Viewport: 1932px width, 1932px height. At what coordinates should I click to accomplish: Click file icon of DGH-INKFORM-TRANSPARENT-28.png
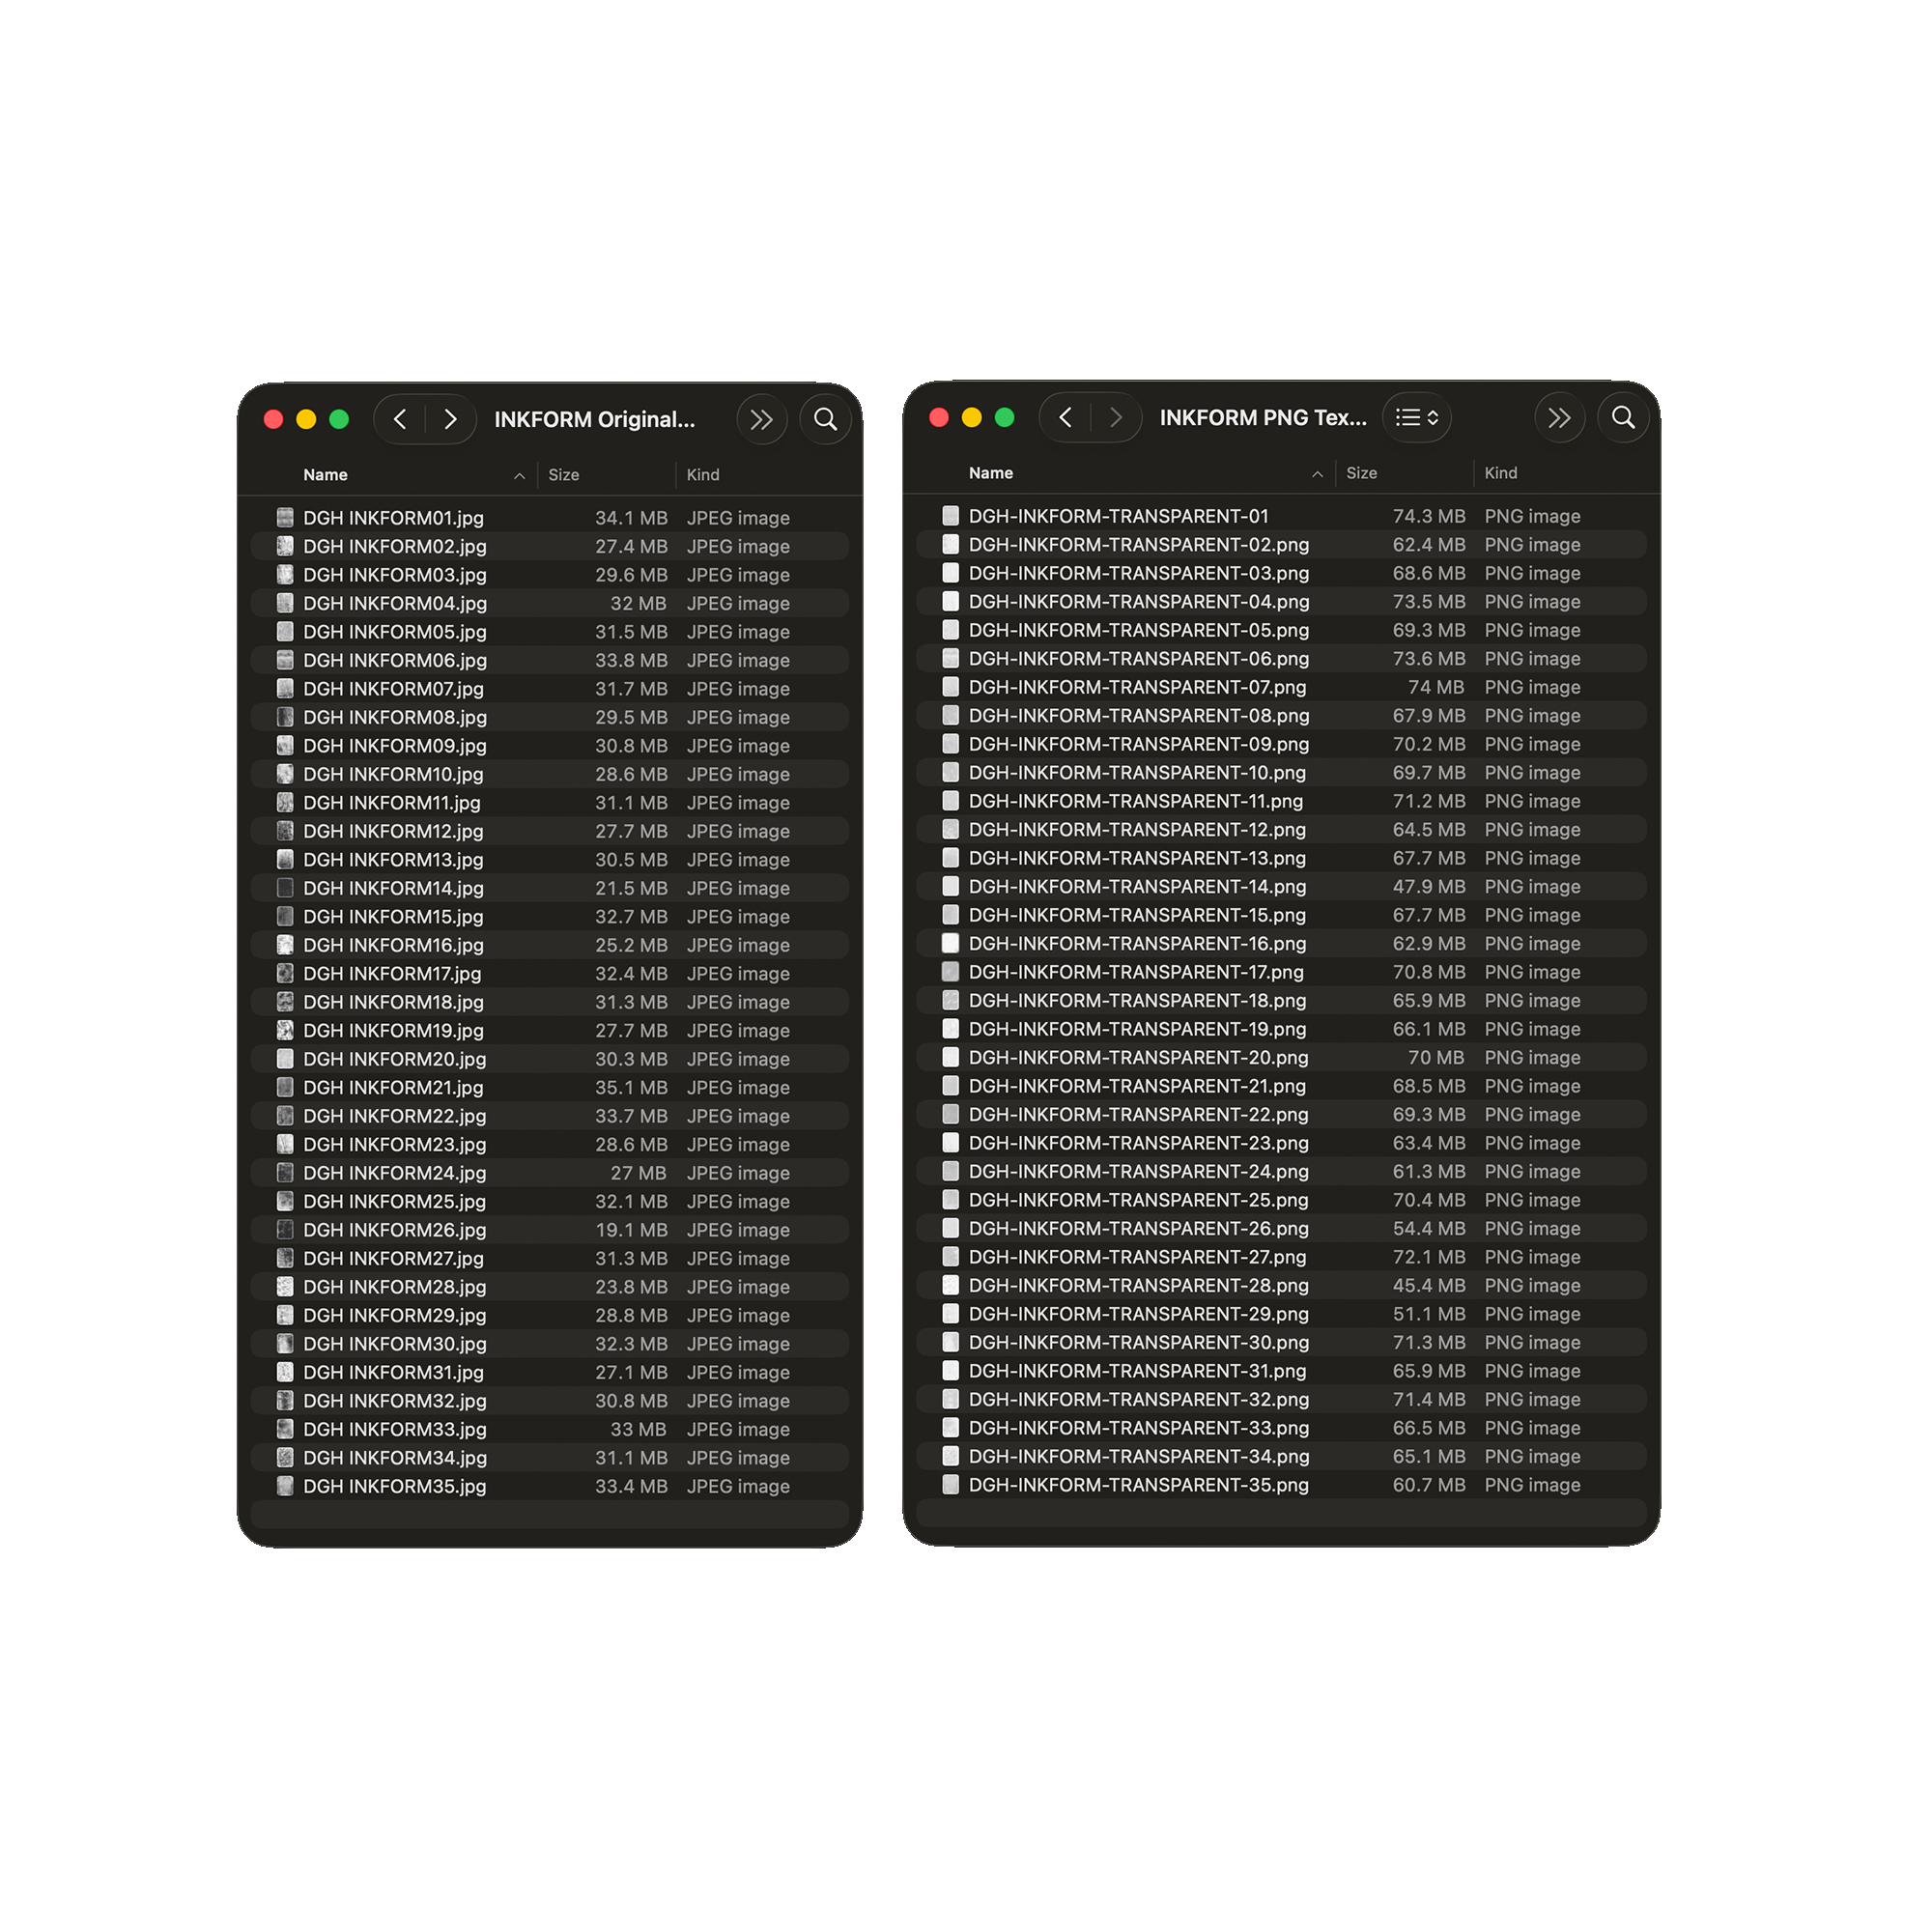950,1285
